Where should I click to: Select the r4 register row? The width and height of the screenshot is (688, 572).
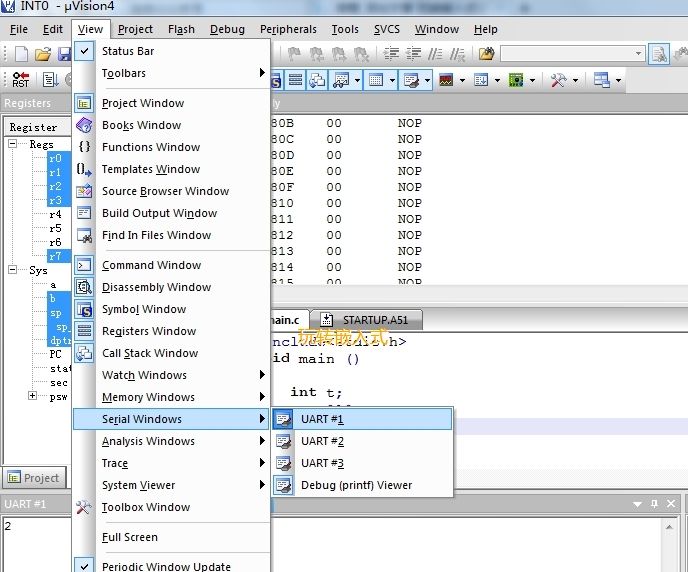click(x=55, y=214)
